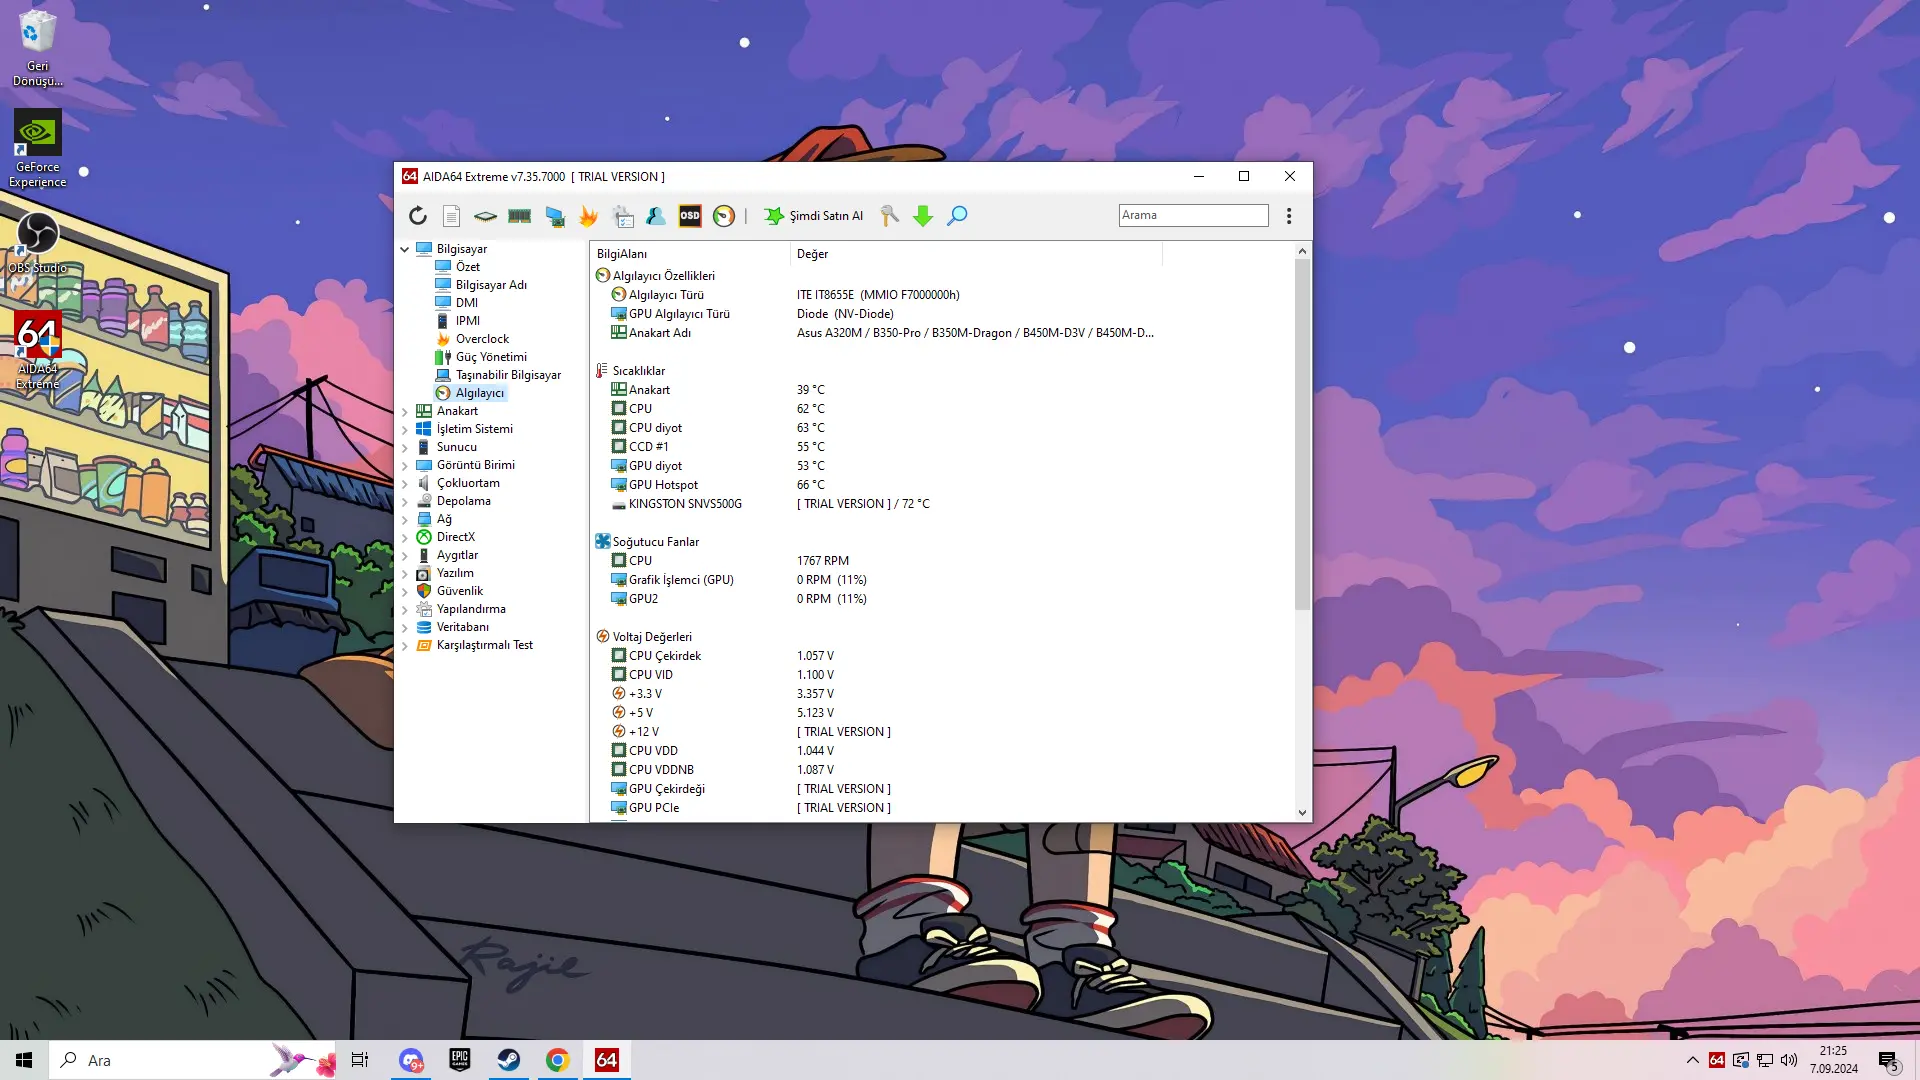The image size is (1920, 1080).
Task: Click 'Şimdi Satın Al' buy now button
Action: (x=814, y=216)
